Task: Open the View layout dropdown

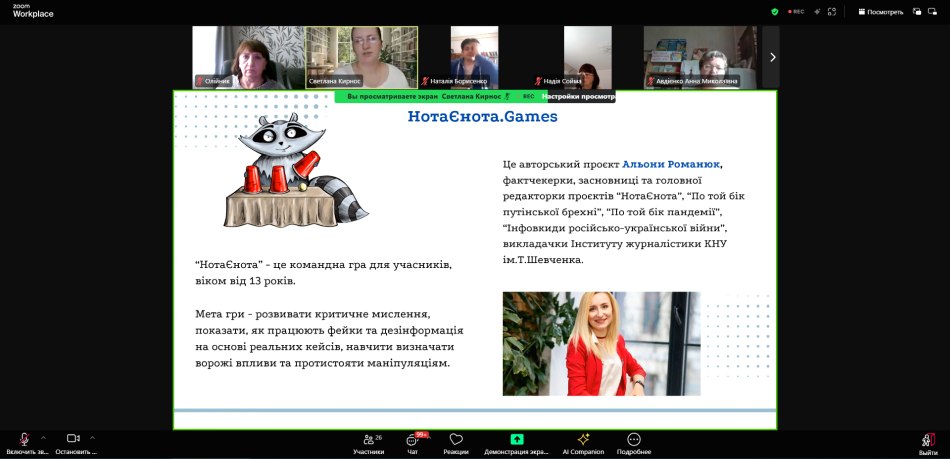Action: click(881, 12)
